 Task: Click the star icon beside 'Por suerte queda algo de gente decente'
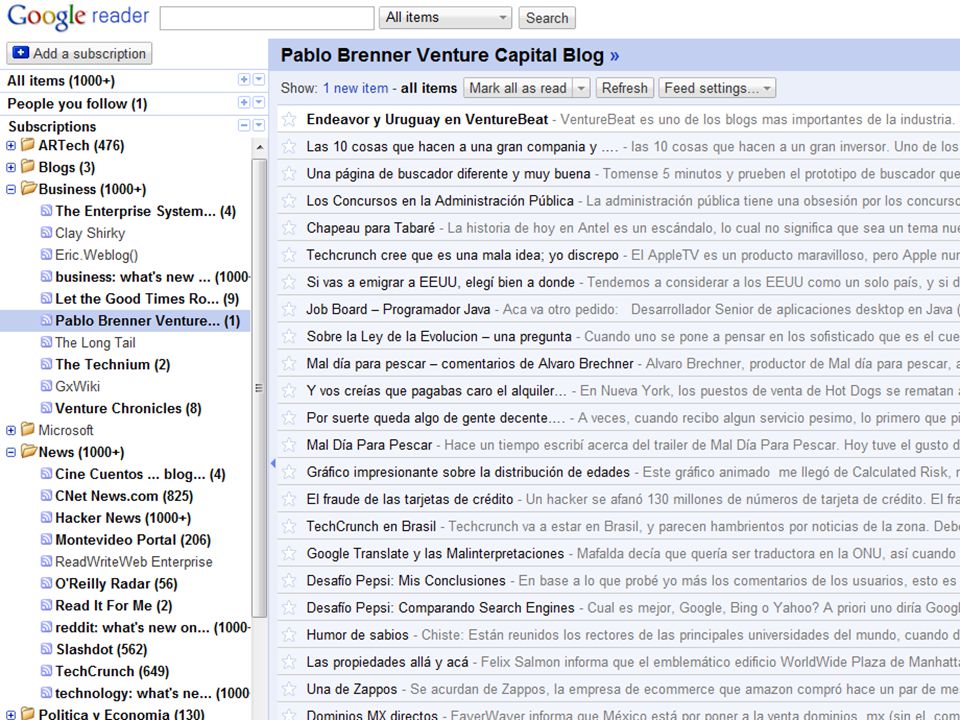289,418
